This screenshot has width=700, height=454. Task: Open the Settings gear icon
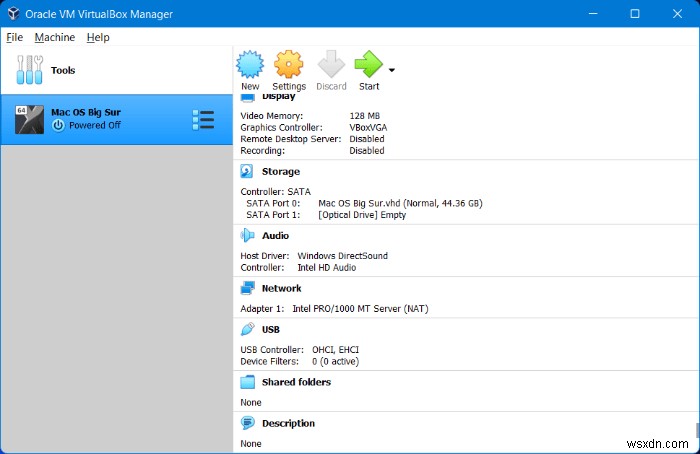288,64
